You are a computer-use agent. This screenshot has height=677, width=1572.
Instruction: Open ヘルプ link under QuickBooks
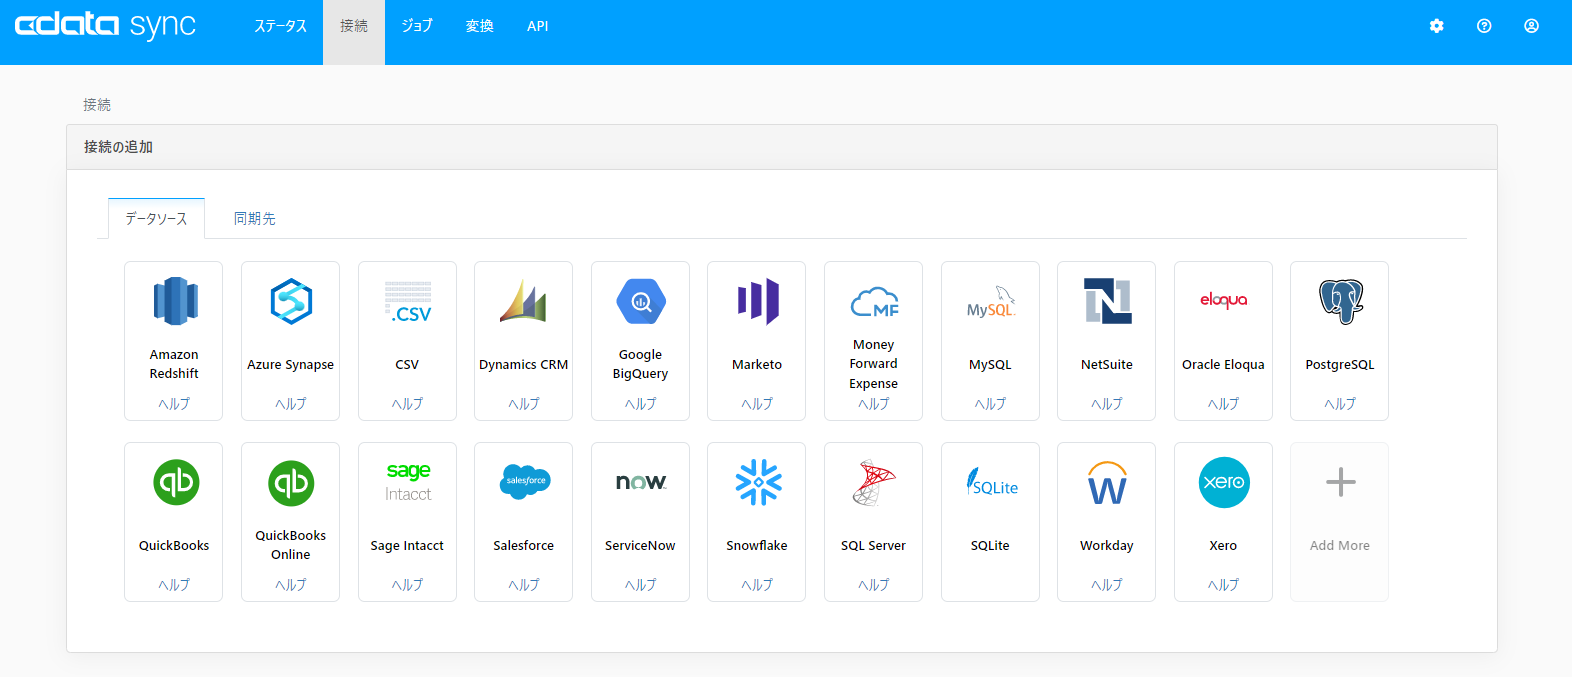(174, 585)
